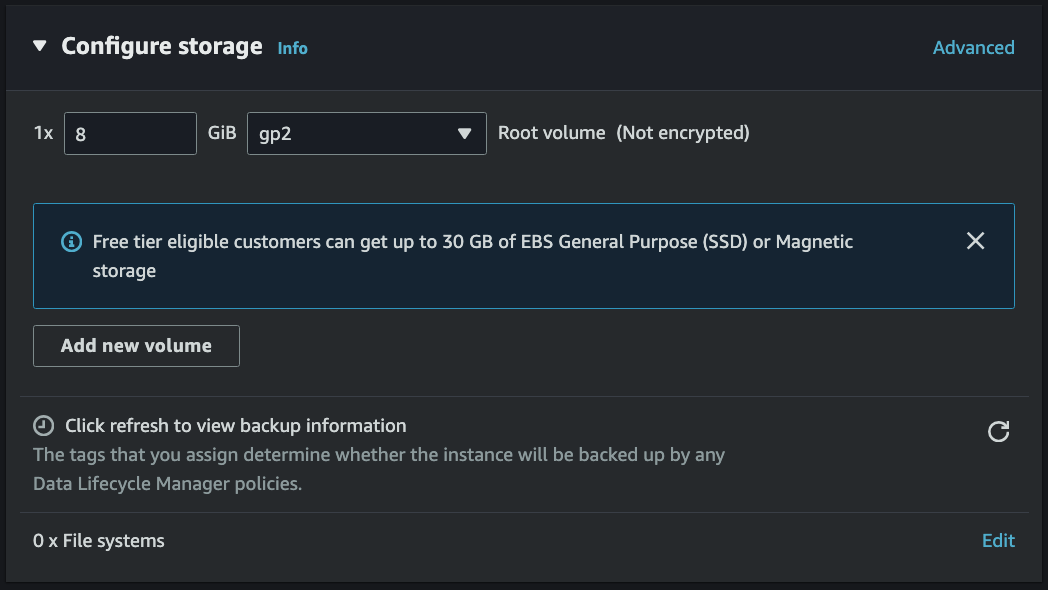This screenshot has width=1048, height=590.
Task: Click the refresh backup information icon
Action: click(x=998, y=431)
